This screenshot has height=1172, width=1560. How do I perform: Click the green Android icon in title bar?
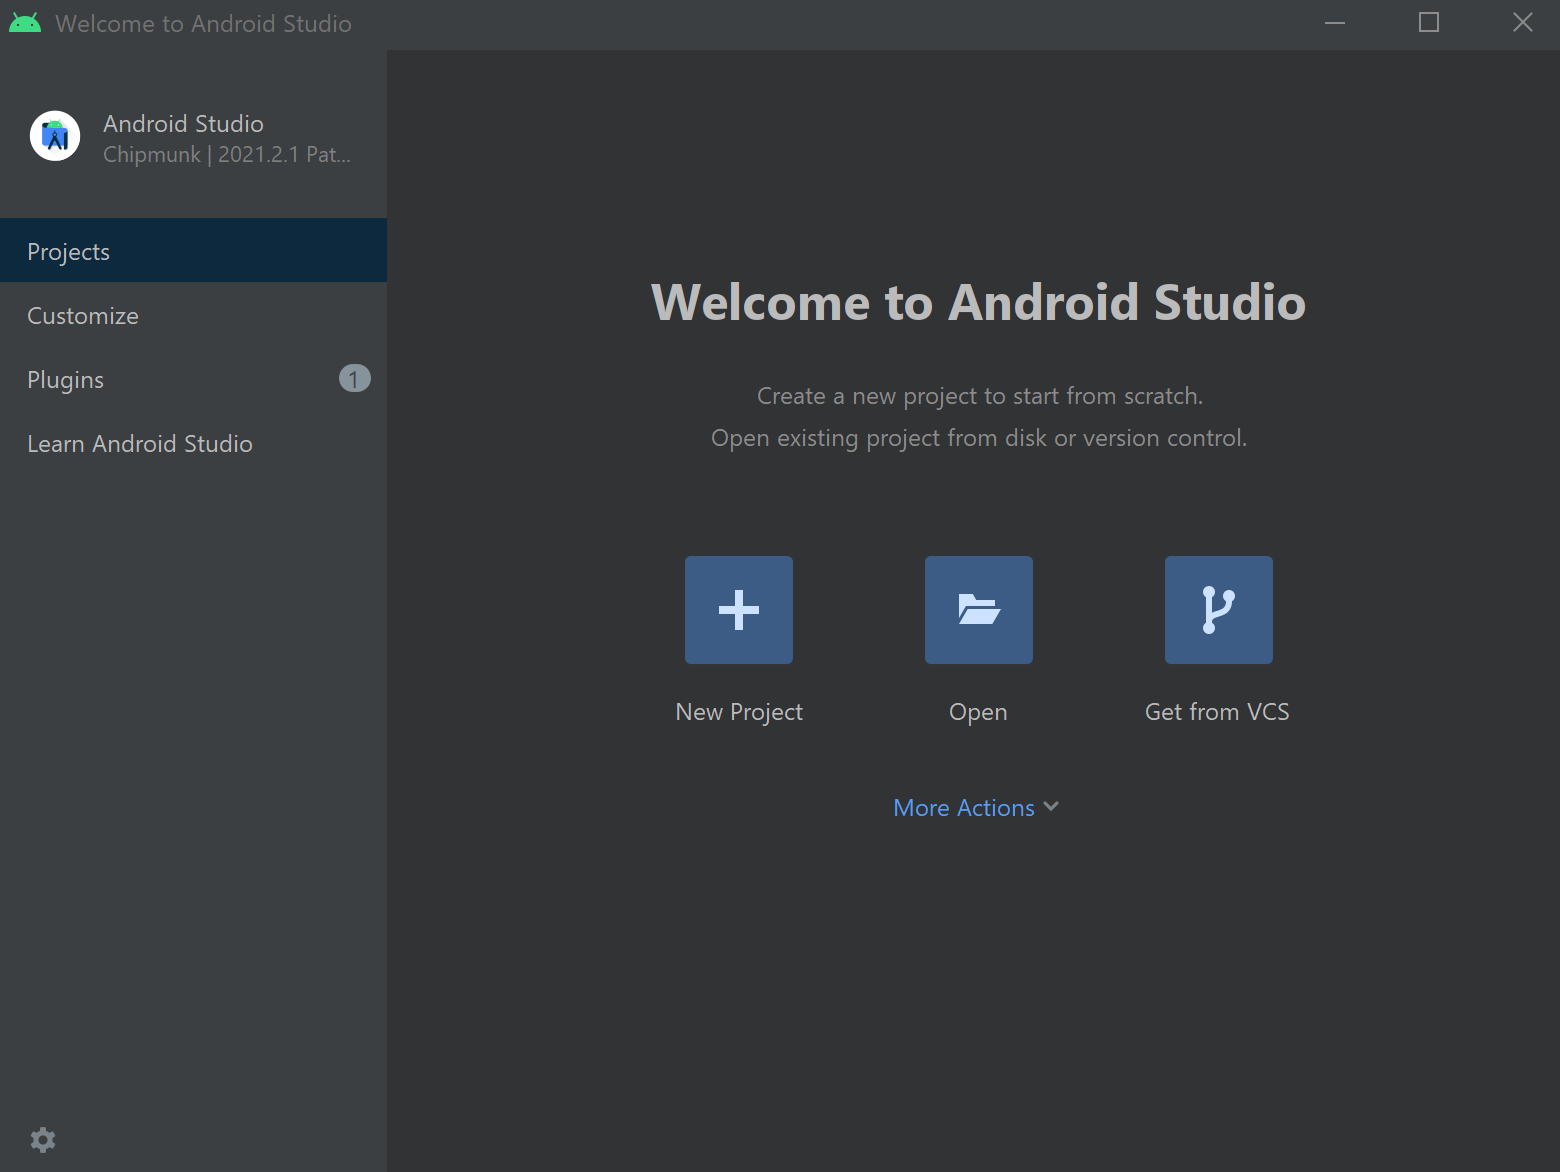[25, 23]
